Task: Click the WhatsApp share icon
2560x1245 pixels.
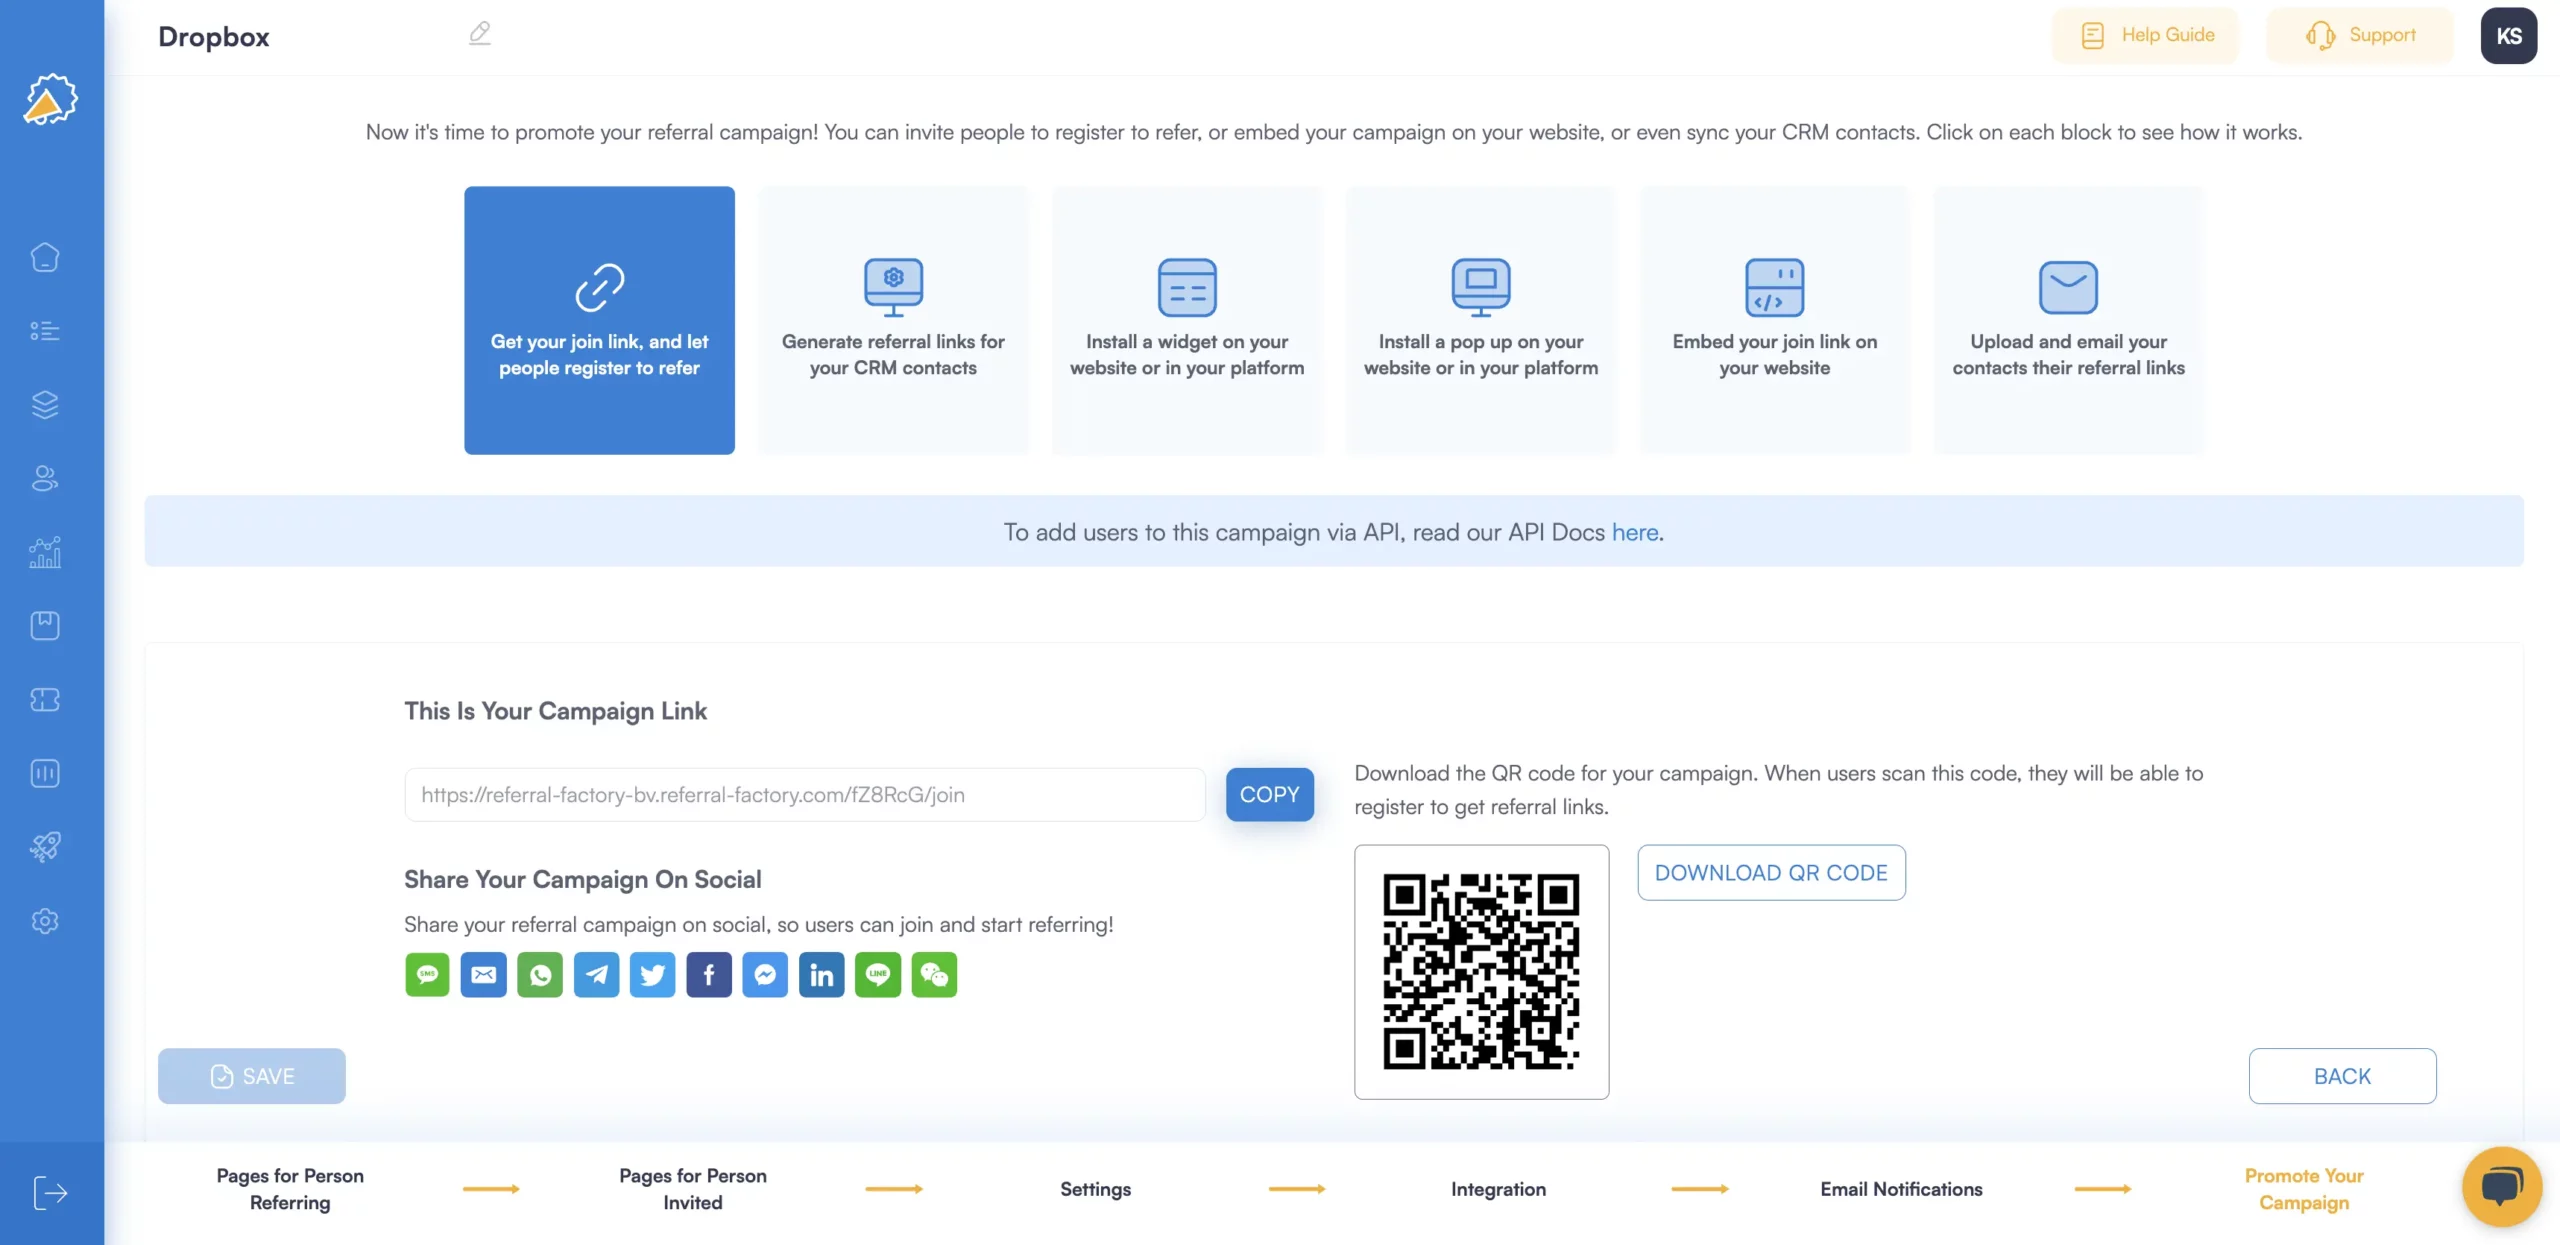Action: [x=540, y=974]
